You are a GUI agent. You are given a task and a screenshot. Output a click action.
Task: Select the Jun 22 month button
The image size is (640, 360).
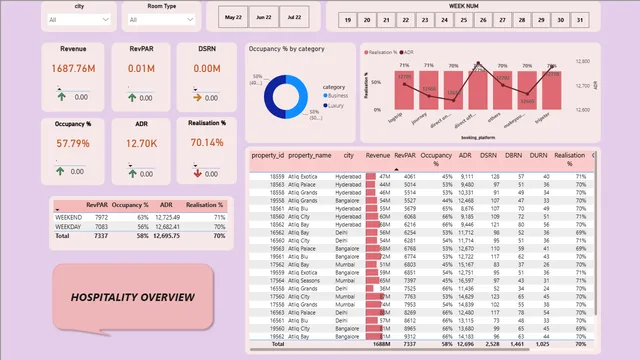tap(264, 17)
